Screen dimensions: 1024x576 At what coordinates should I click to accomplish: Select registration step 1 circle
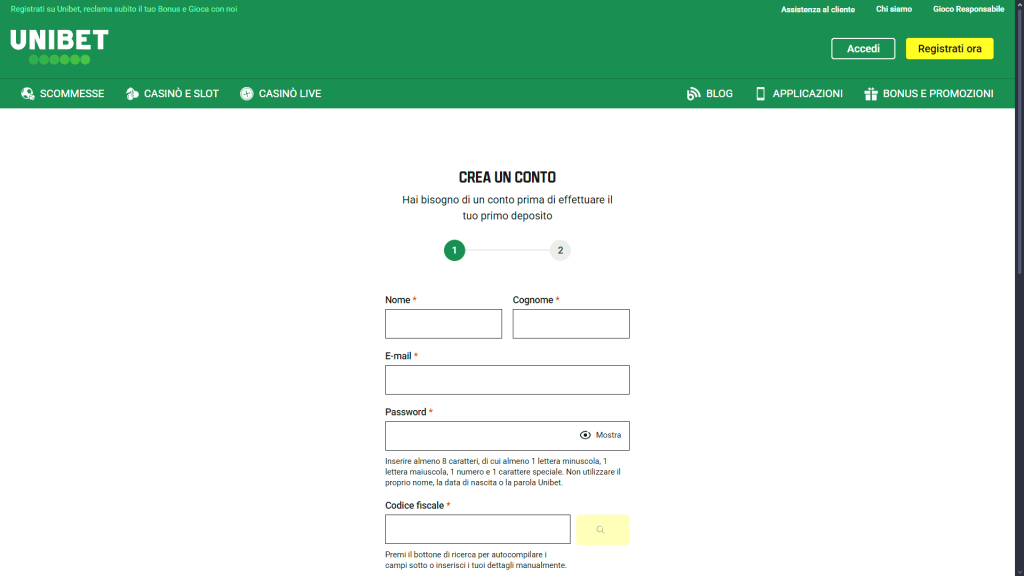(455, 250)
